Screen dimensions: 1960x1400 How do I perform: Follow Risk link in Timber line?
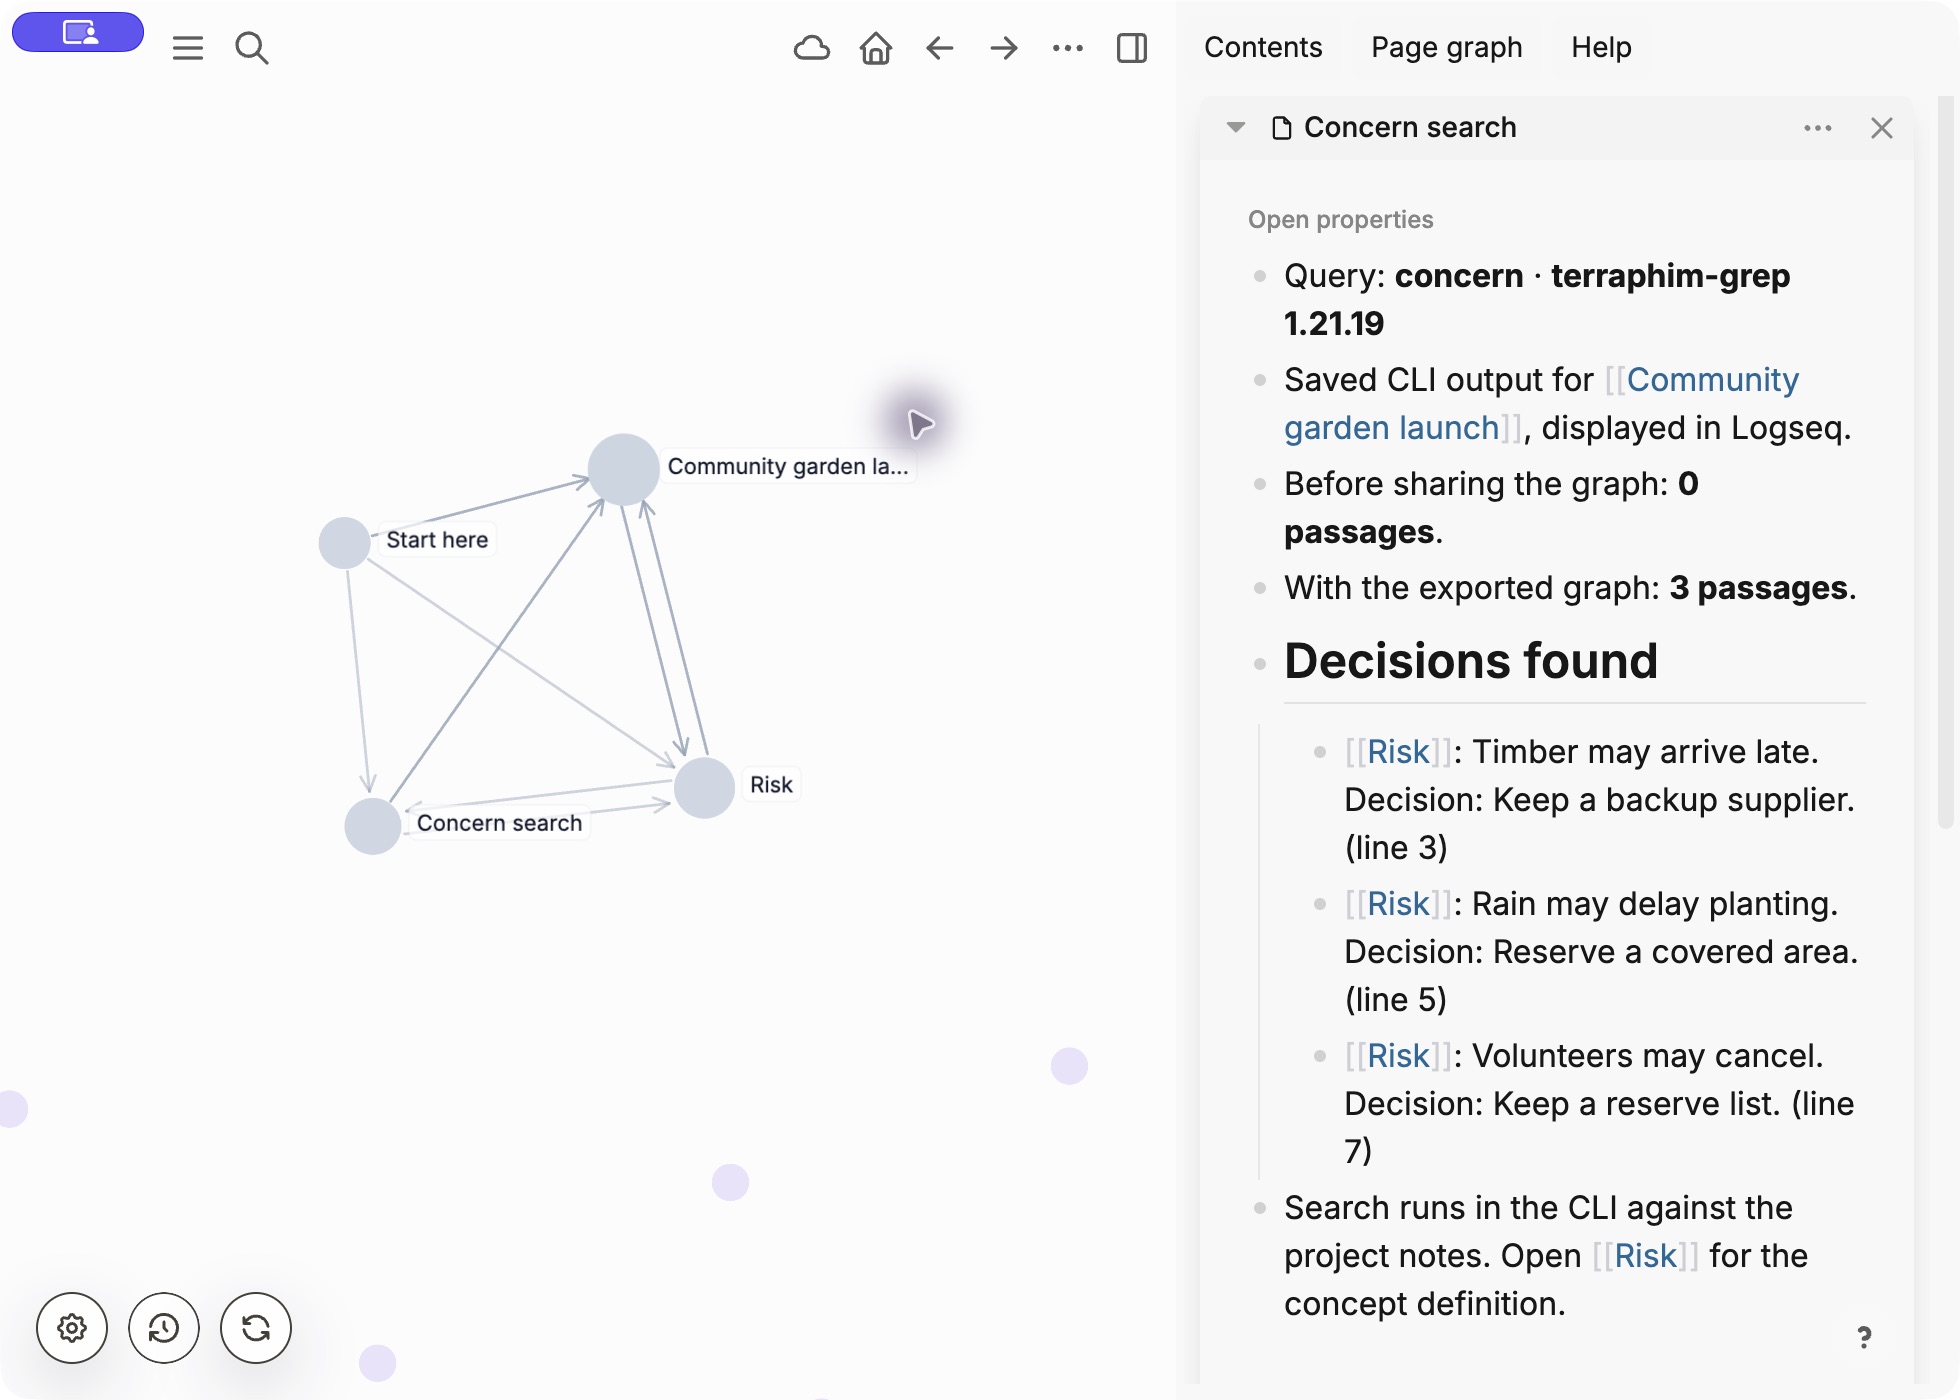coord(1398,752)
